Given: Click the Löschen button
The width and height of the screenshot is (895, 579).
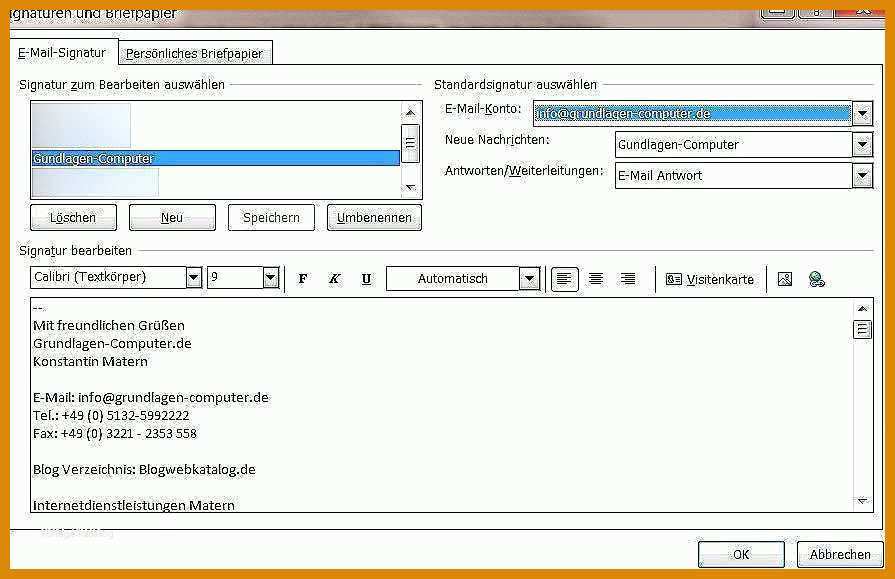Looking at the screenshot, I should point(73,218).
